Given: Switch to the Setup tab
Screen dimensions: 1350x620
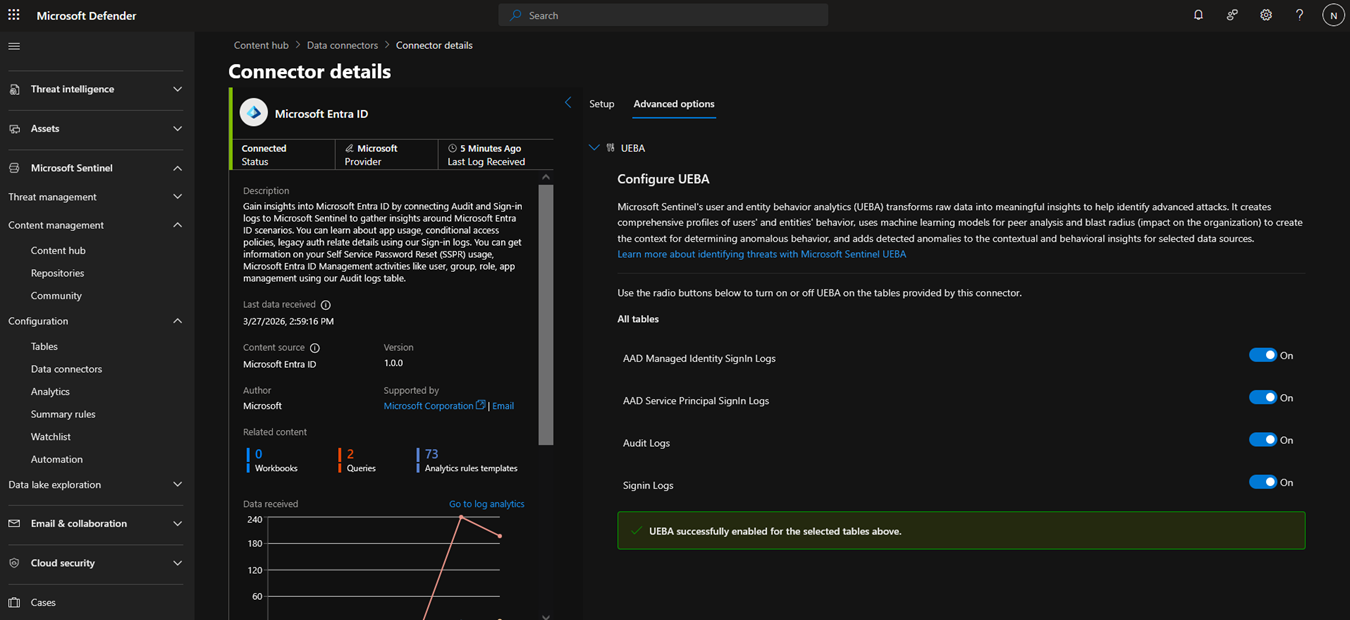Looking at the screenshot, I should pos(602,104).
